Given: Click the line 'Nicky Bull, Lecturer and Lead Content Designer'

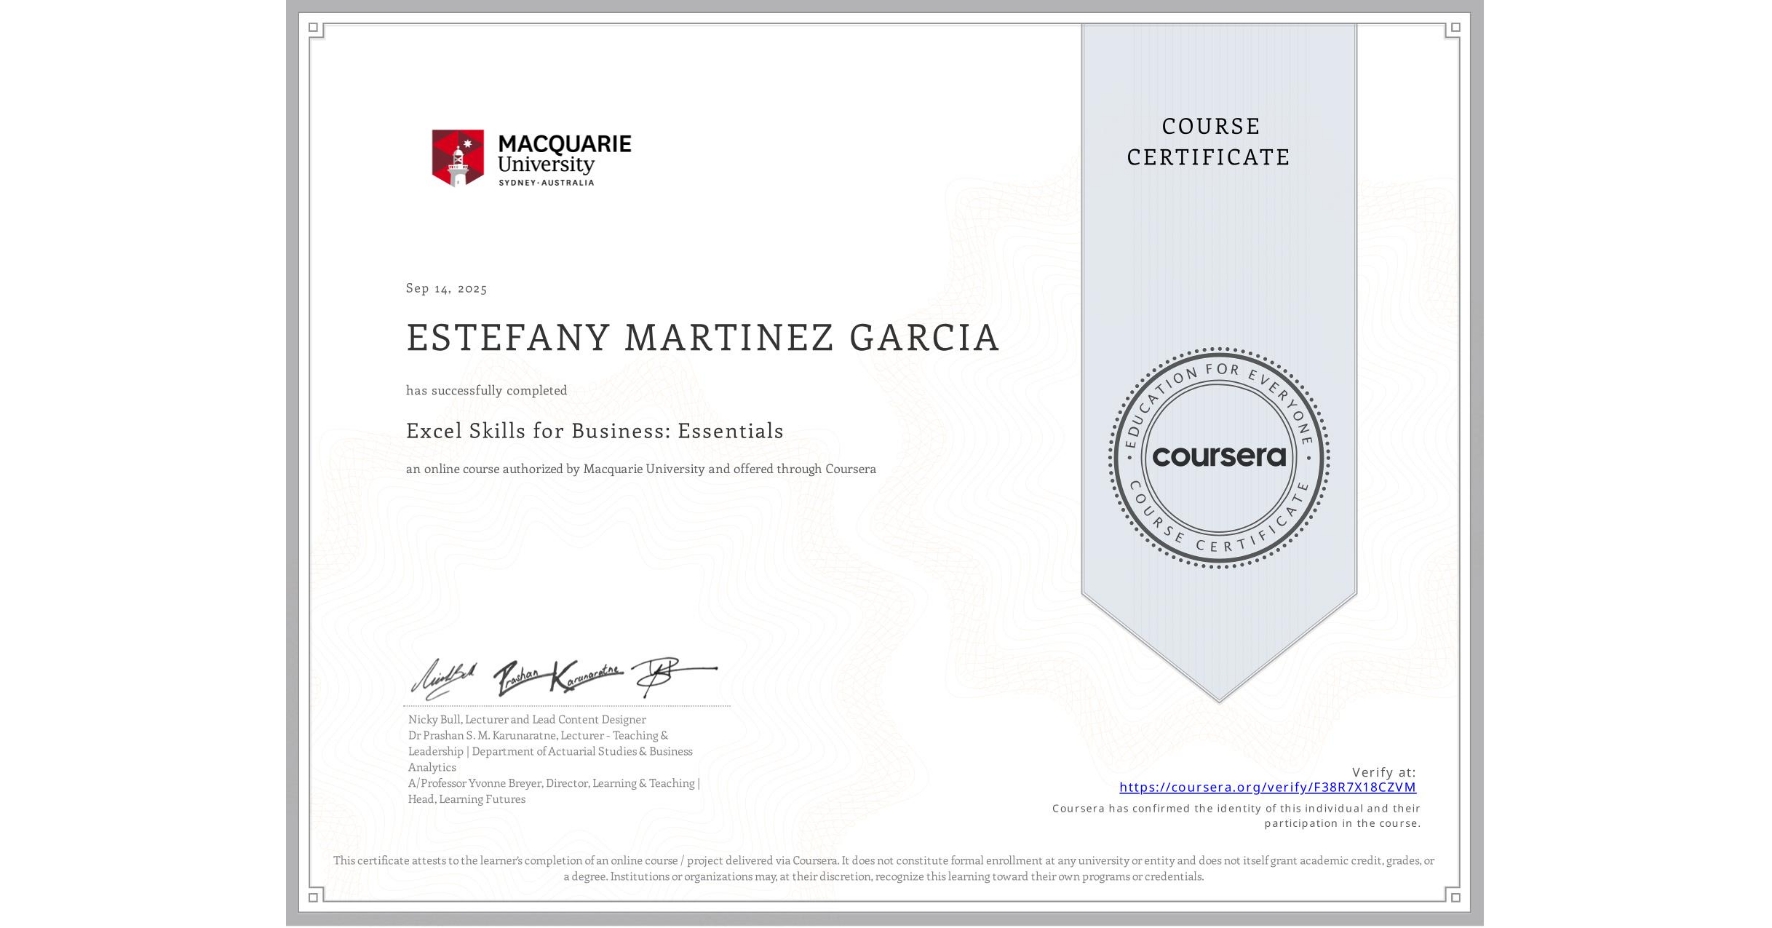Looking at the screenshot, I should [527, 719].
